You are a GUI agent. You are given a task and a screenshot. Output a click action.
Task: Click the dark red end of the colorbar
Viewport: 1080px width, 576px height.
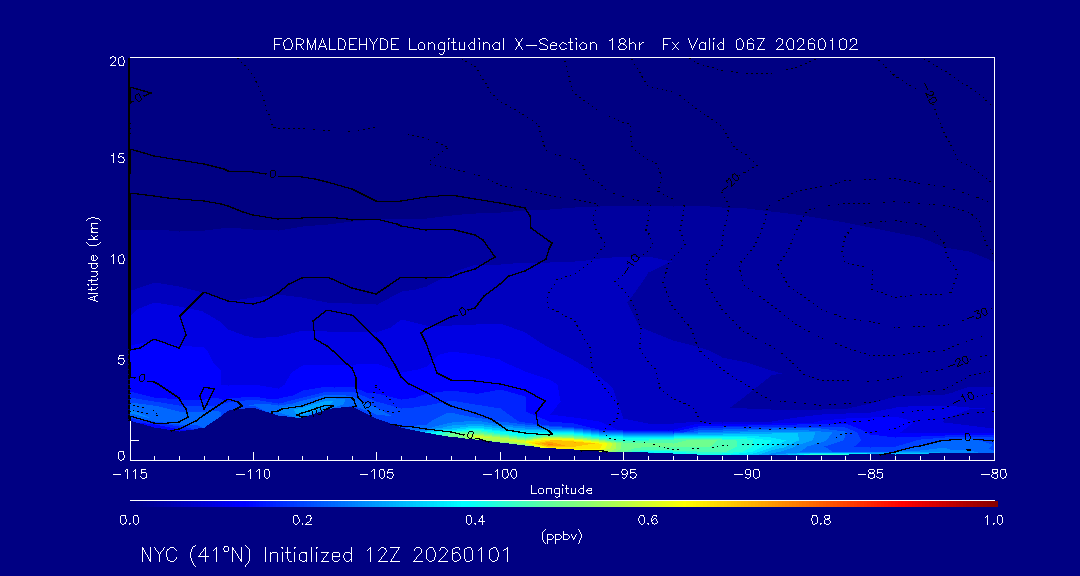tap(988, 504)
